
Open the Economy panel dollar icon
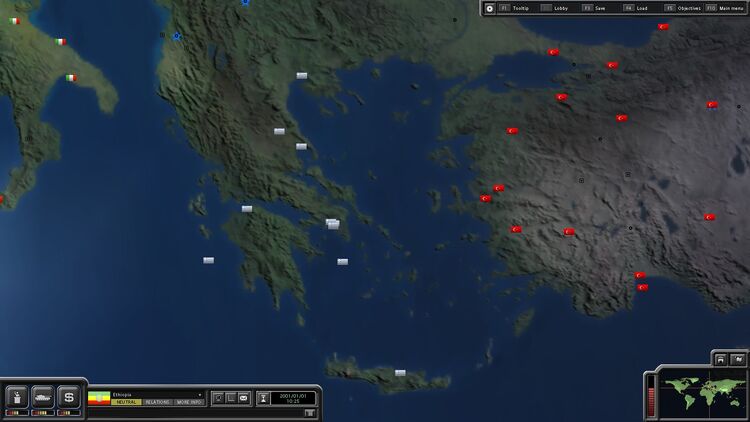(x=68, y=397)
